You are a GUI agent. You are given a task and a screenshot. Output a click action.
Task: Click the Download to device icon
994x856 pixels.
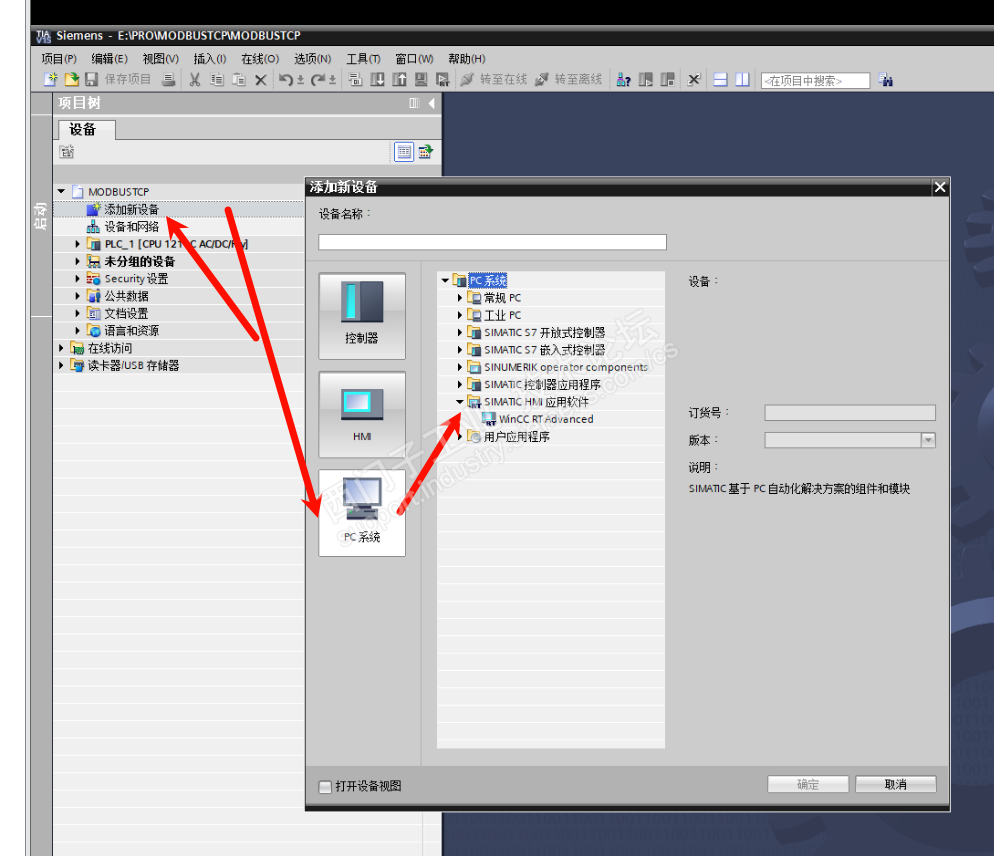[377, 79]
